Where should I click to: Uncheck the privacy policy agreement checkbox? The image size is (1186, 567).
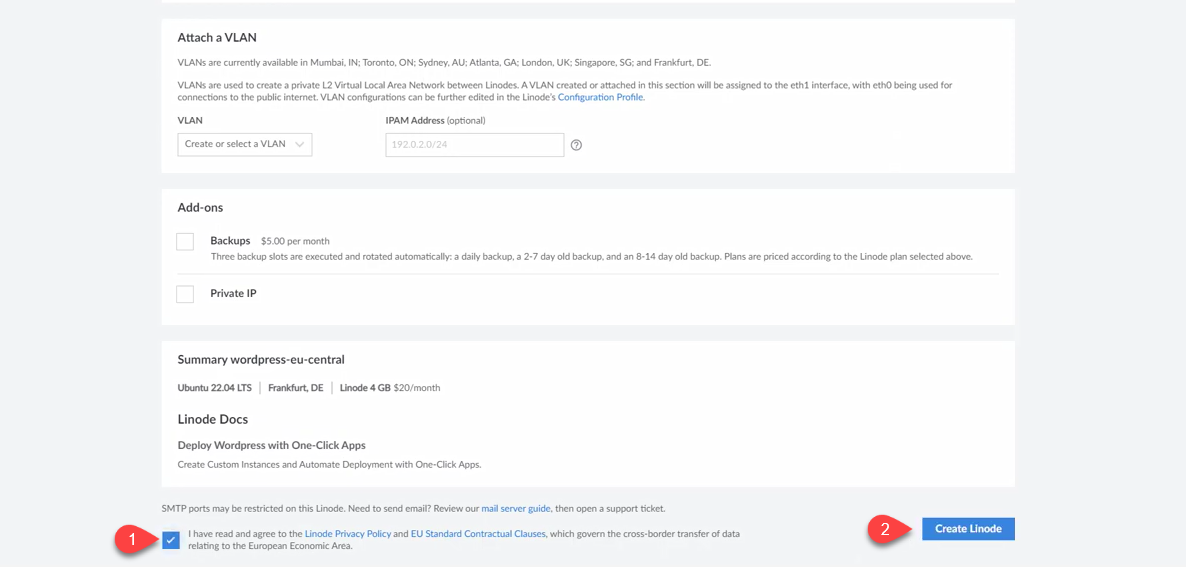point(171,540)
